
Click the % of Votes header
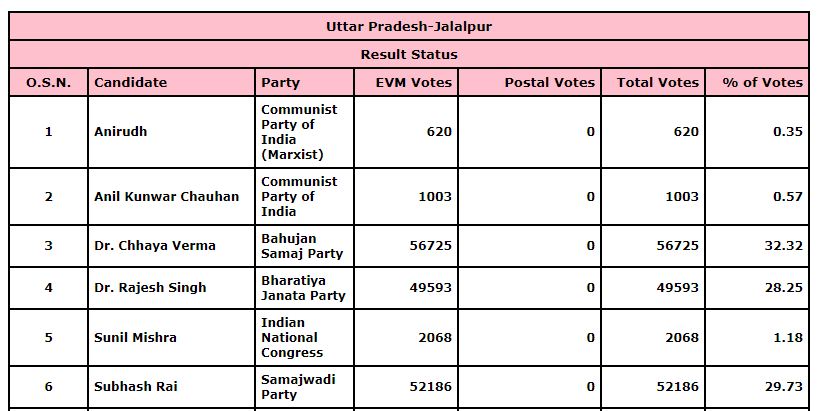coord(762,82)
